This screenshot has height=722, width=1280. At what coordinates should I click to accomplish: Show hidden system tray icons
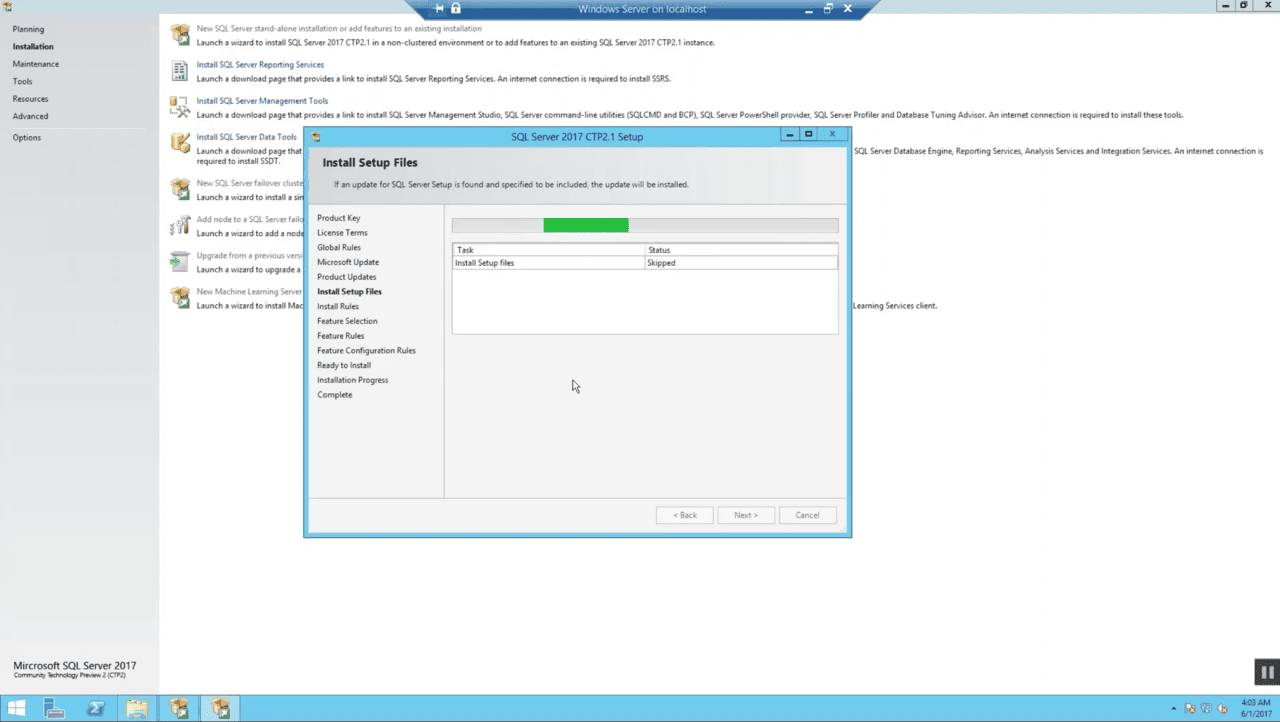coord(1174,709)
